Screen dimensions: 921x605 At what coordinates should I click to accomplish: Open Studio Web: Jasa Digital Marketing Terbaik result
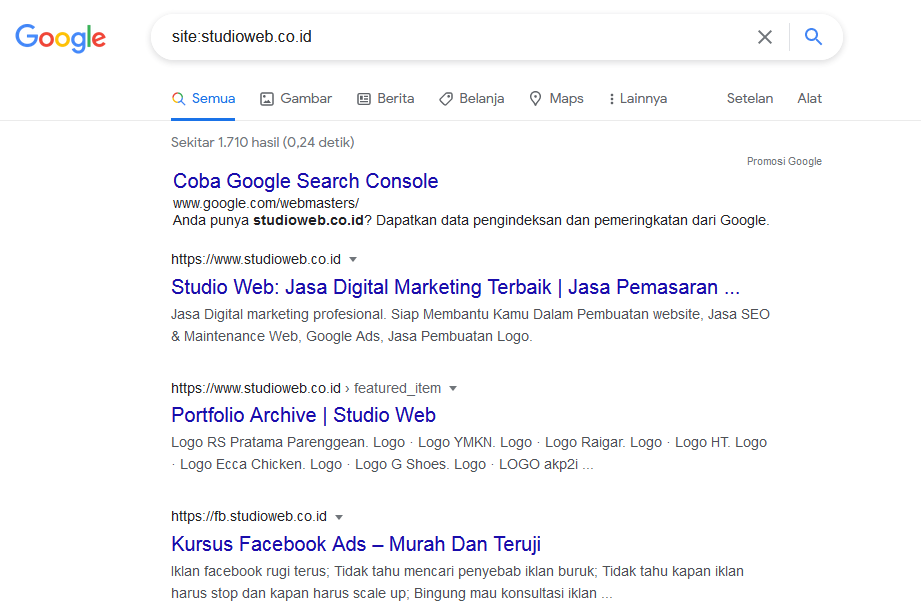(455, 287)
